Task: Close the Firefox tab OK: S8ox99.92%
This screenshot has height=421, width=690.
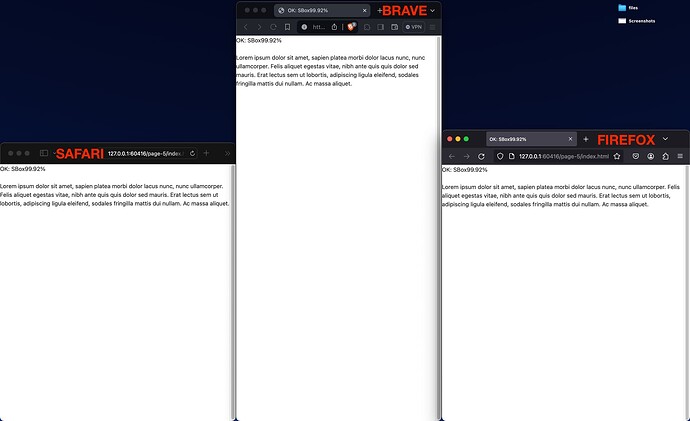Action: pyautogui.click(x=570, y=139)
